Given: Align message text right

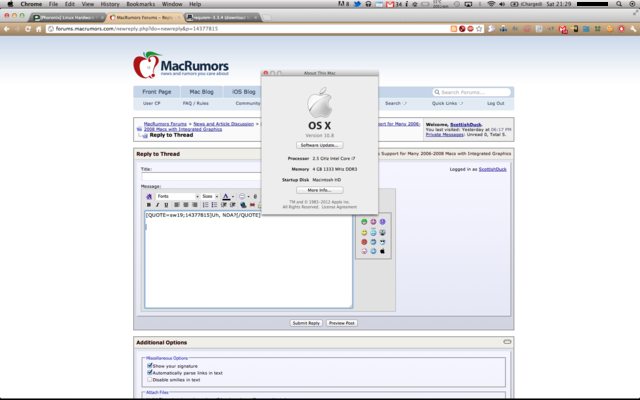Looking at the screenshot, I should click(195, 205).
